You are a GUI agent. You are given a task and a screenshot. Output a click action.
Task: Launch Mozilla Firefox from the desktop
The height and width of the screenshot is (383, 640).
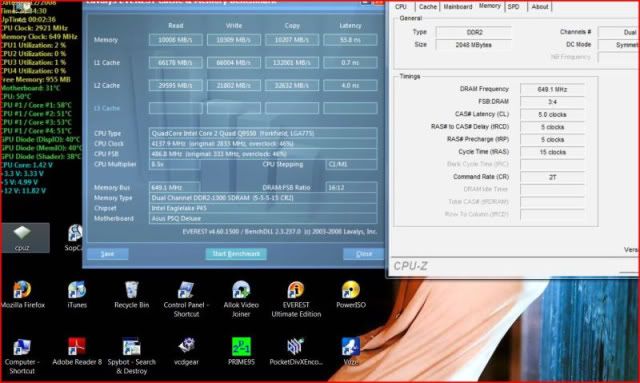point(22,294)
